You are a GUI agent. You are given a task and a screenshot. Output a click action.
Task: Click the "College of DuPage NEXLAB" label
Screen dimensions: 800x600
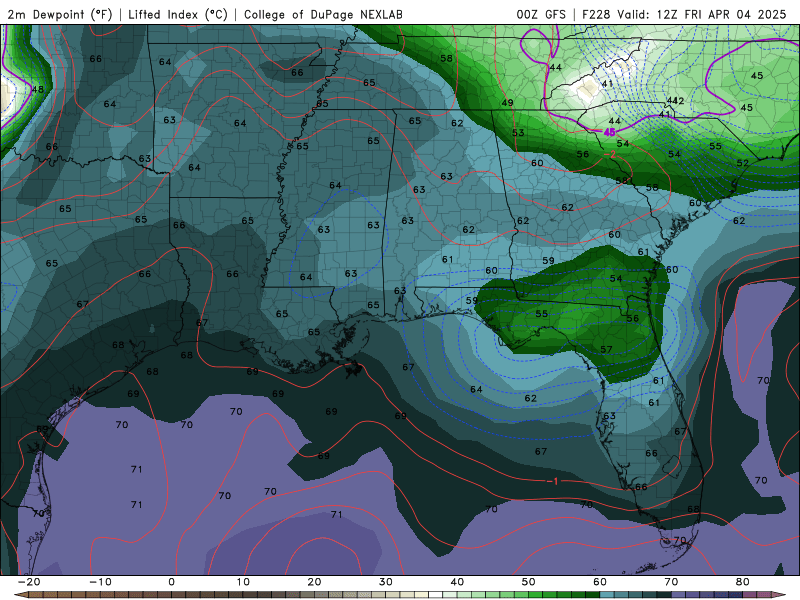click(323, 15)
